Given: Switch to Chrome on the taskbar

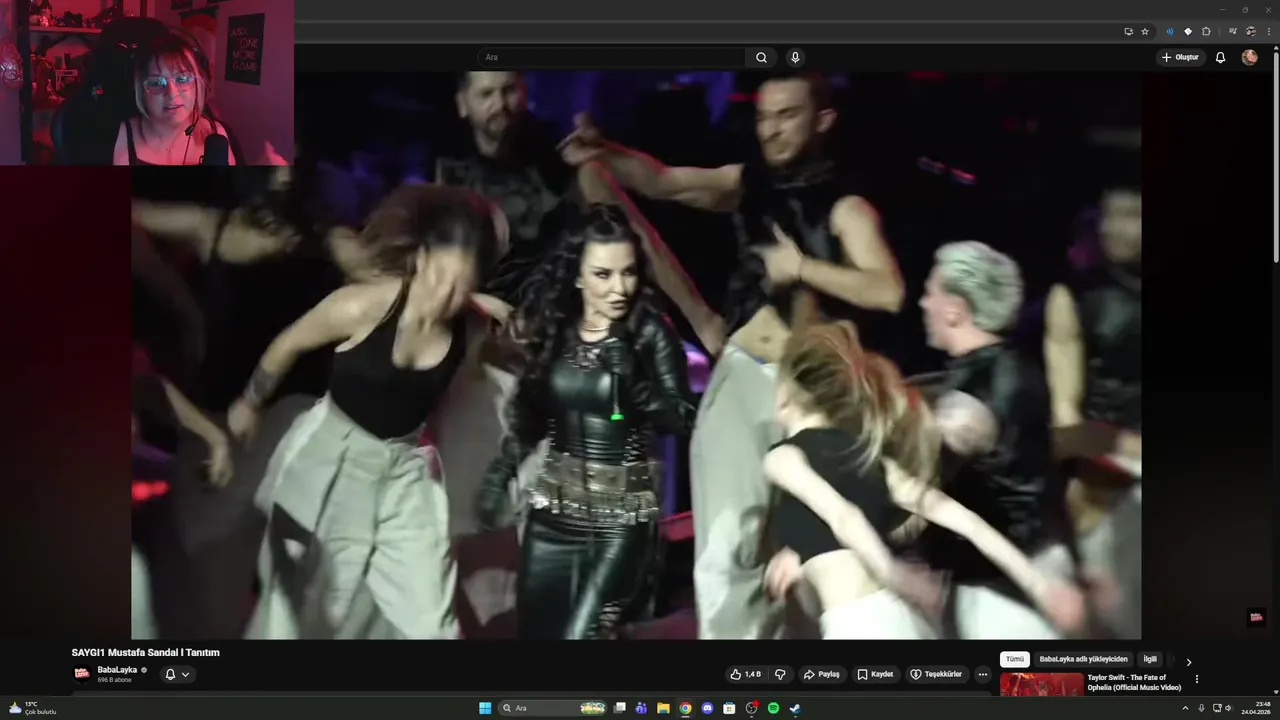Looking at the screenshot, I should pyautogui.click(x=685, y=708).
